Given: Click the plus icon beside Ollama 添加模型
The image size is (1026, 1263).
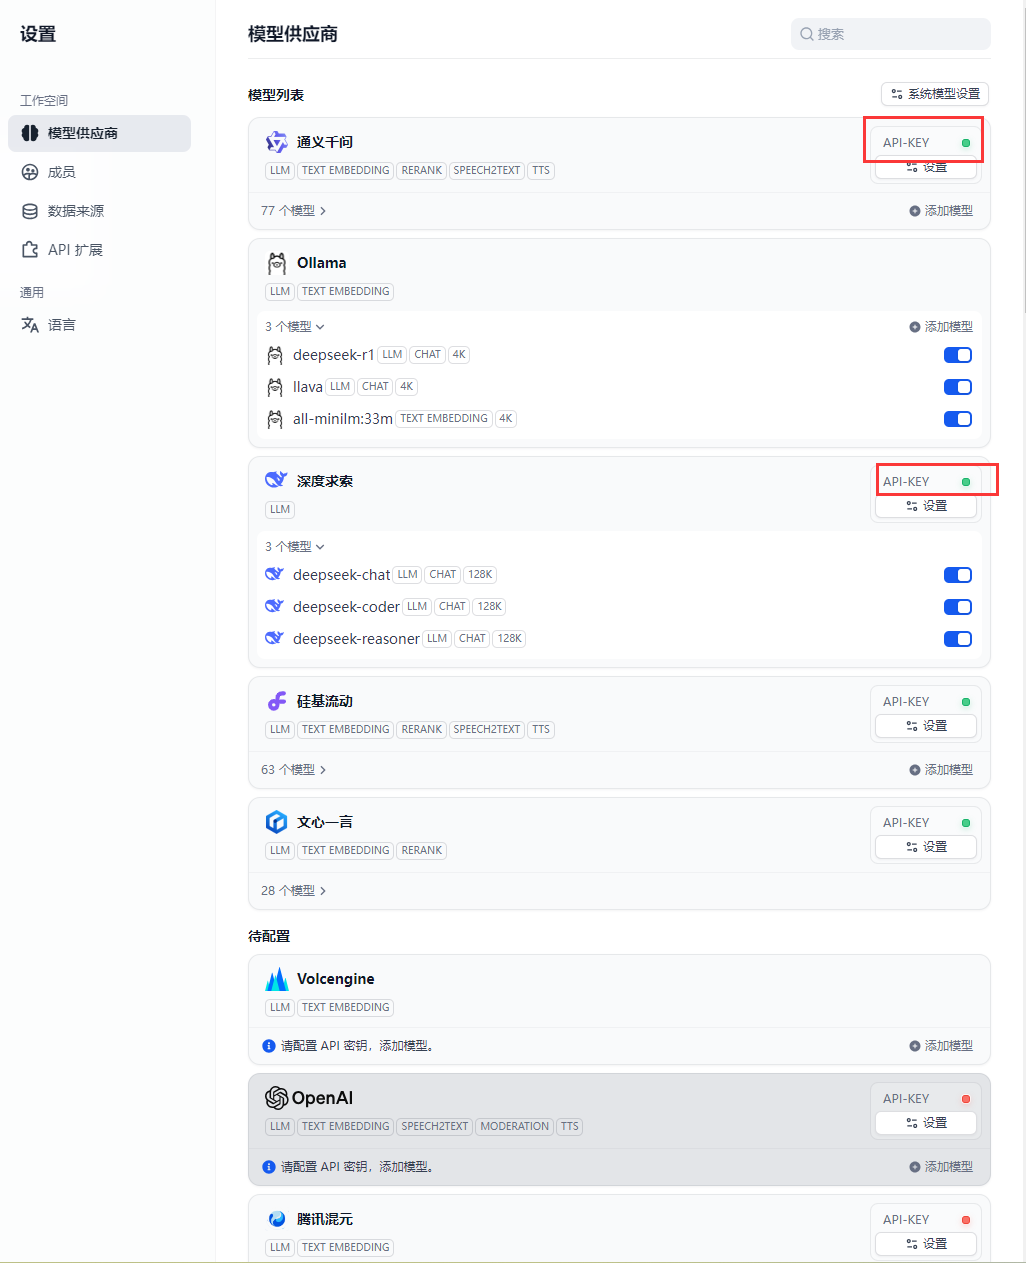Looking at the screenshot, I should [x=915, y=327].
